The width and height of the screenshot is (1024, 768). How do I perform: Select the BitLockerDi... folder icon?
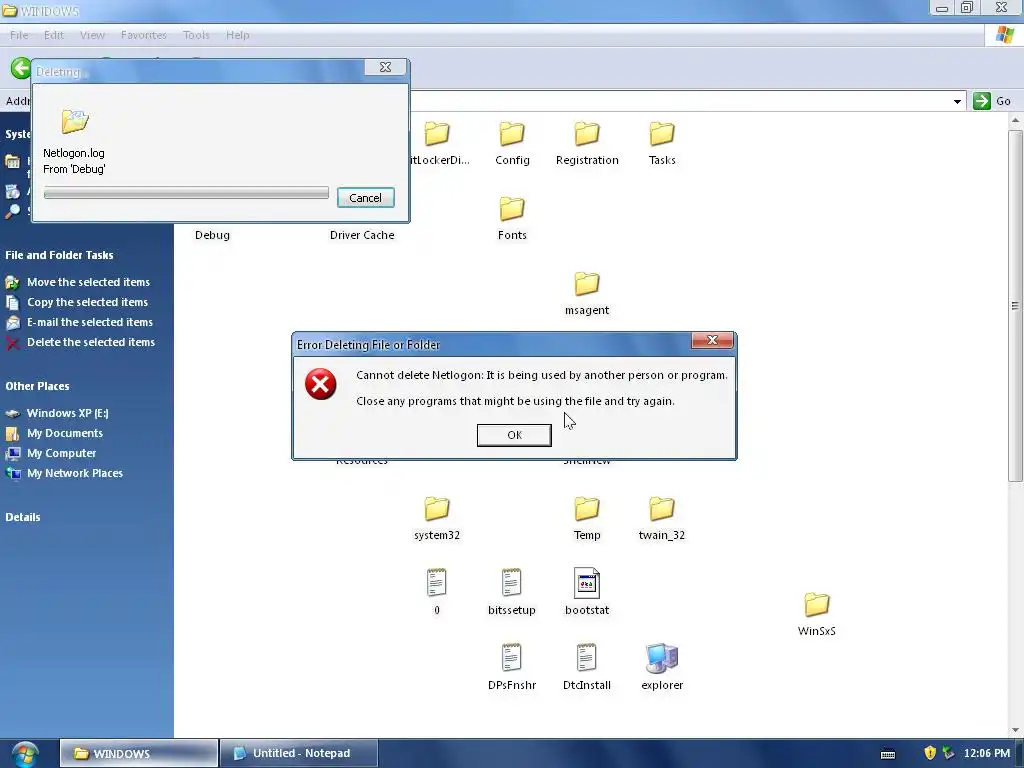(x=436, y=135)
